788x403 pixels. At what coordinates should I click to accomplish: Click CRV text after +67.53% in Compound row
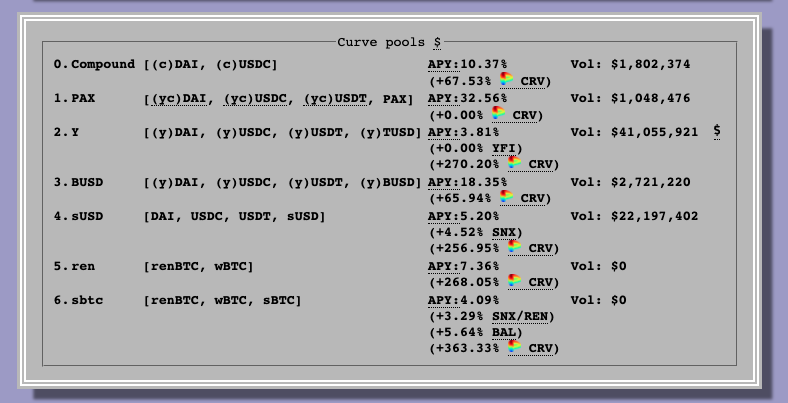pyautogui.click(x=533, y=81)
